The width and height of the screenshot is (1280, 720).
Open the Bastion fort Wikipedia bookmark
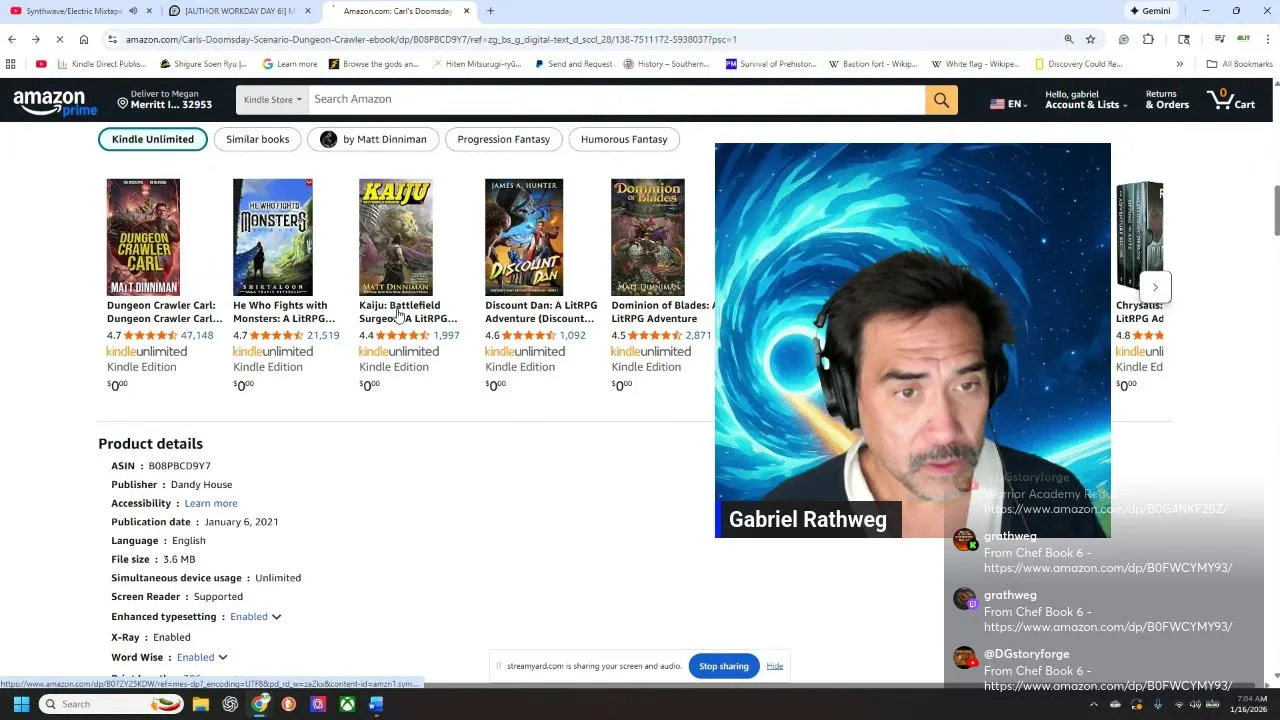tap(874, 64)
